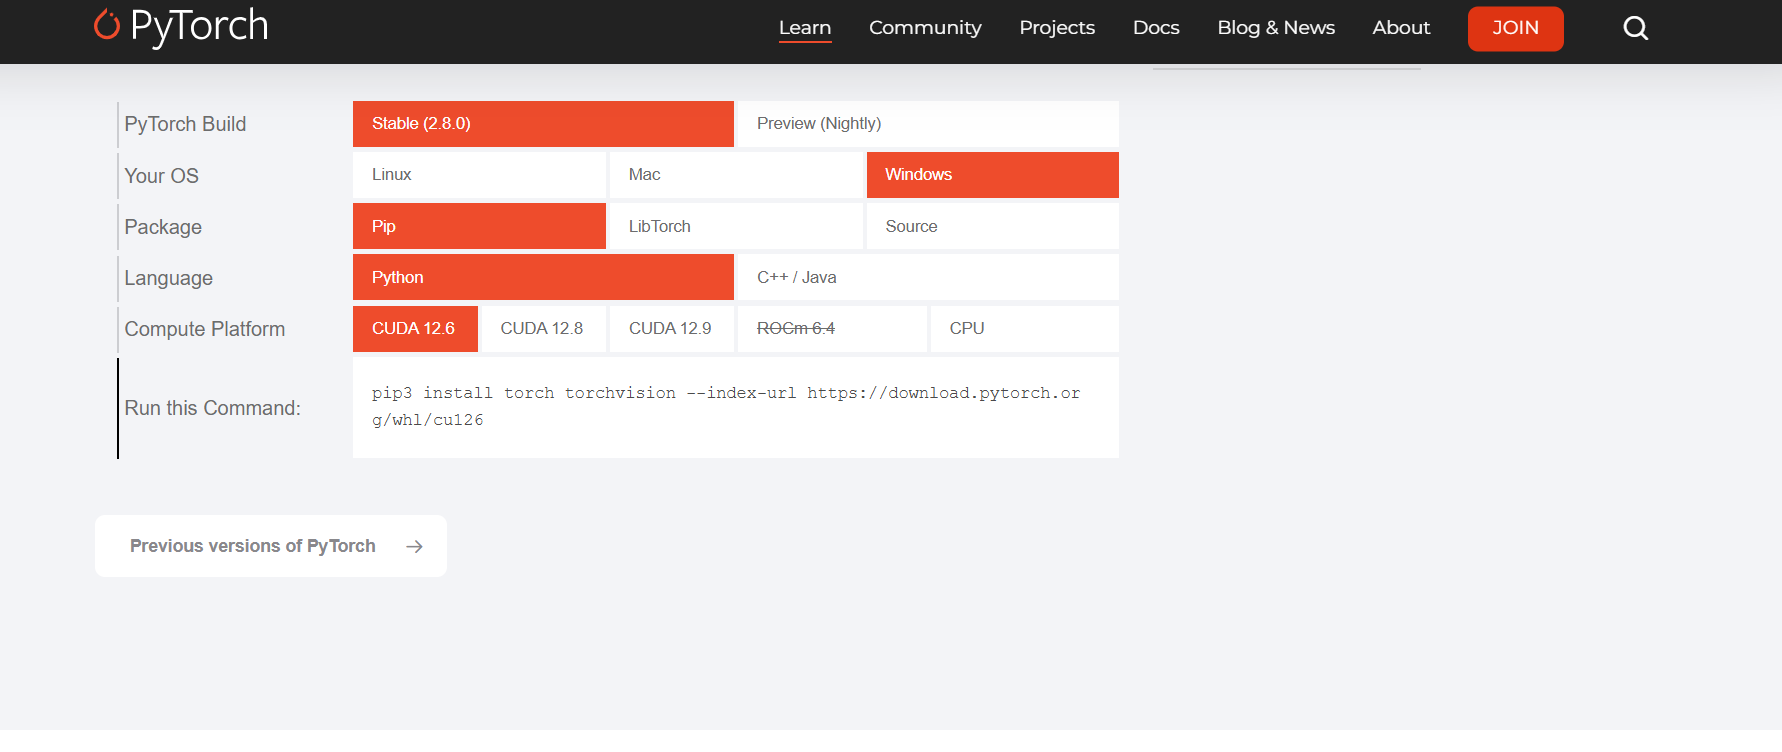Open the Community navigation menu
This screenshot has height=752, width=1782.
925,28
